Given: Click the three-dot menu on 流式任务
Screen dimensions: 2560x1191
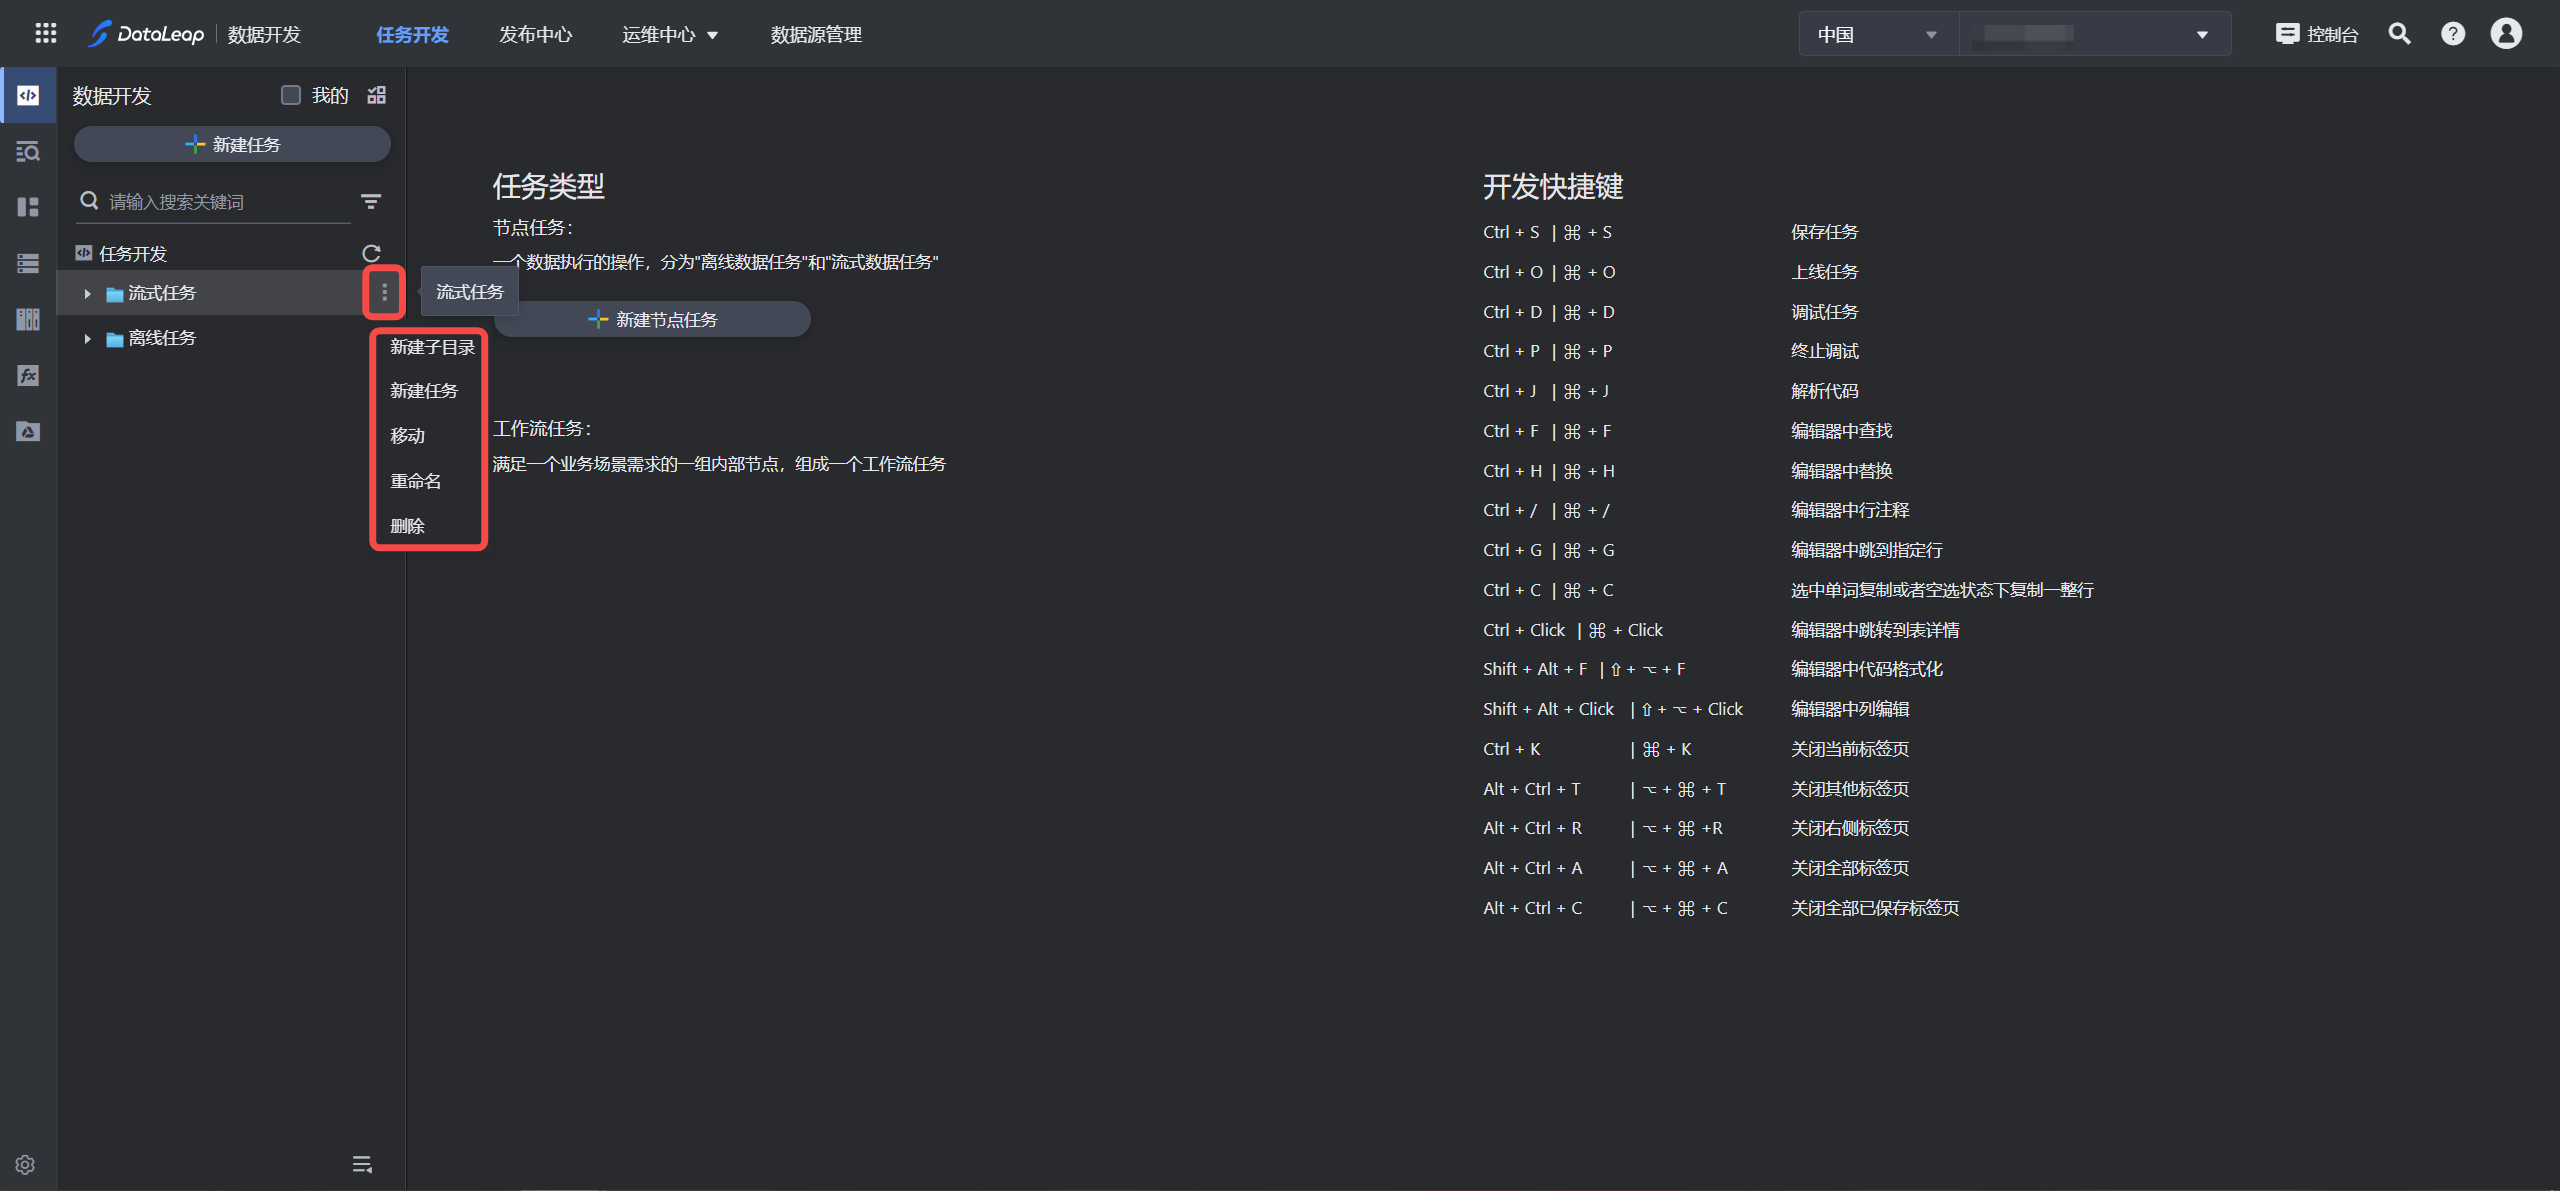Looking at the screenshot, I should (x=384, y=293).
